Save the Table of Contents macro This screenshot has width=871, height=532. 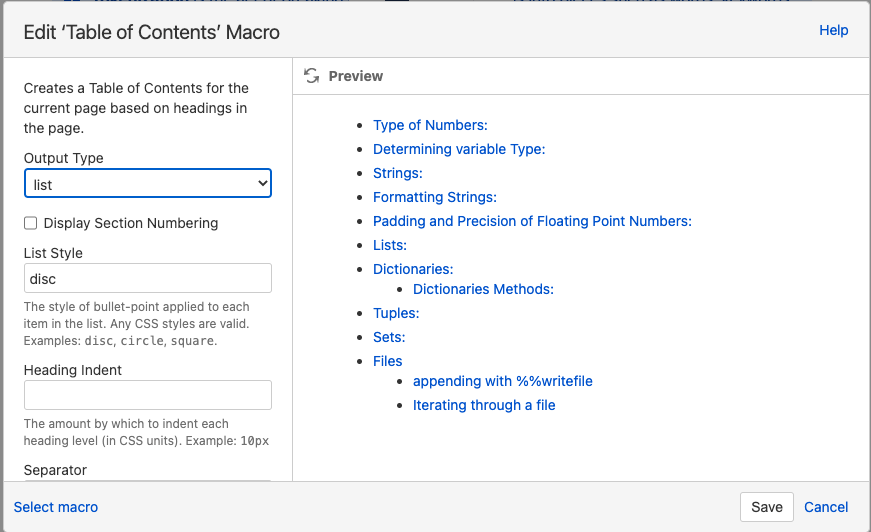(767, 507)
